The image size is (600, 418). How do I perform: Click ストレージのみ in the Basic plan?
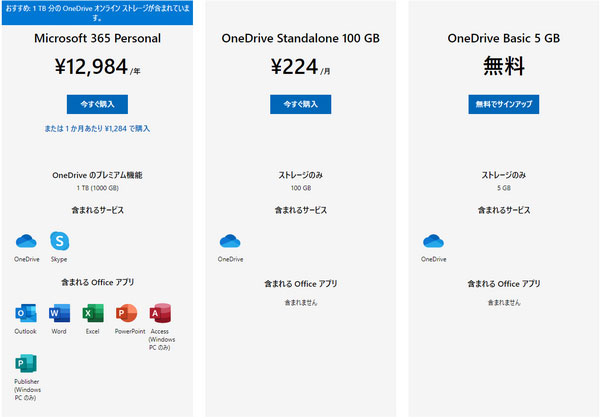504,175
